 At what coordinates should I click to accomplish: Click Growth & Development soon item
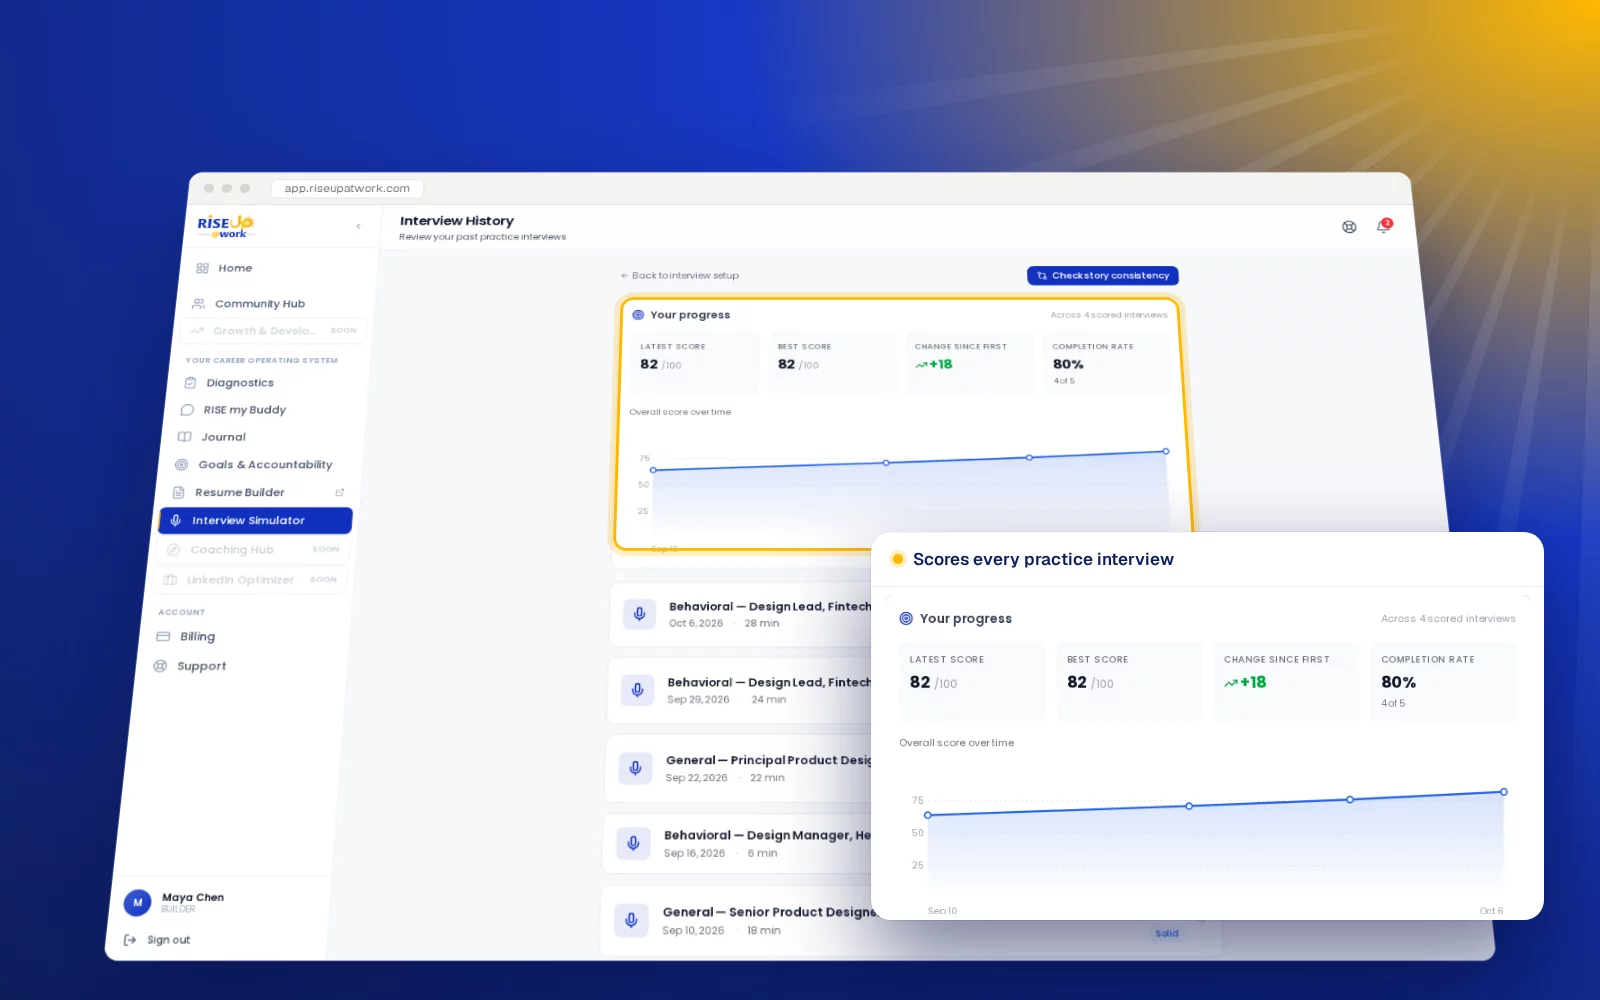pos(275,331)
